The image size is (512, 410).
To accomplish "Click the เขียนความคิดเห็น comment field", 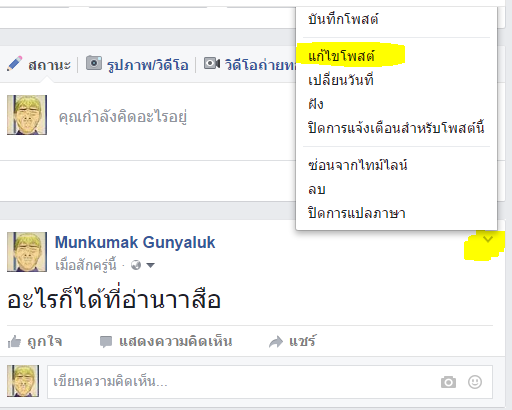I will (270, 382).
